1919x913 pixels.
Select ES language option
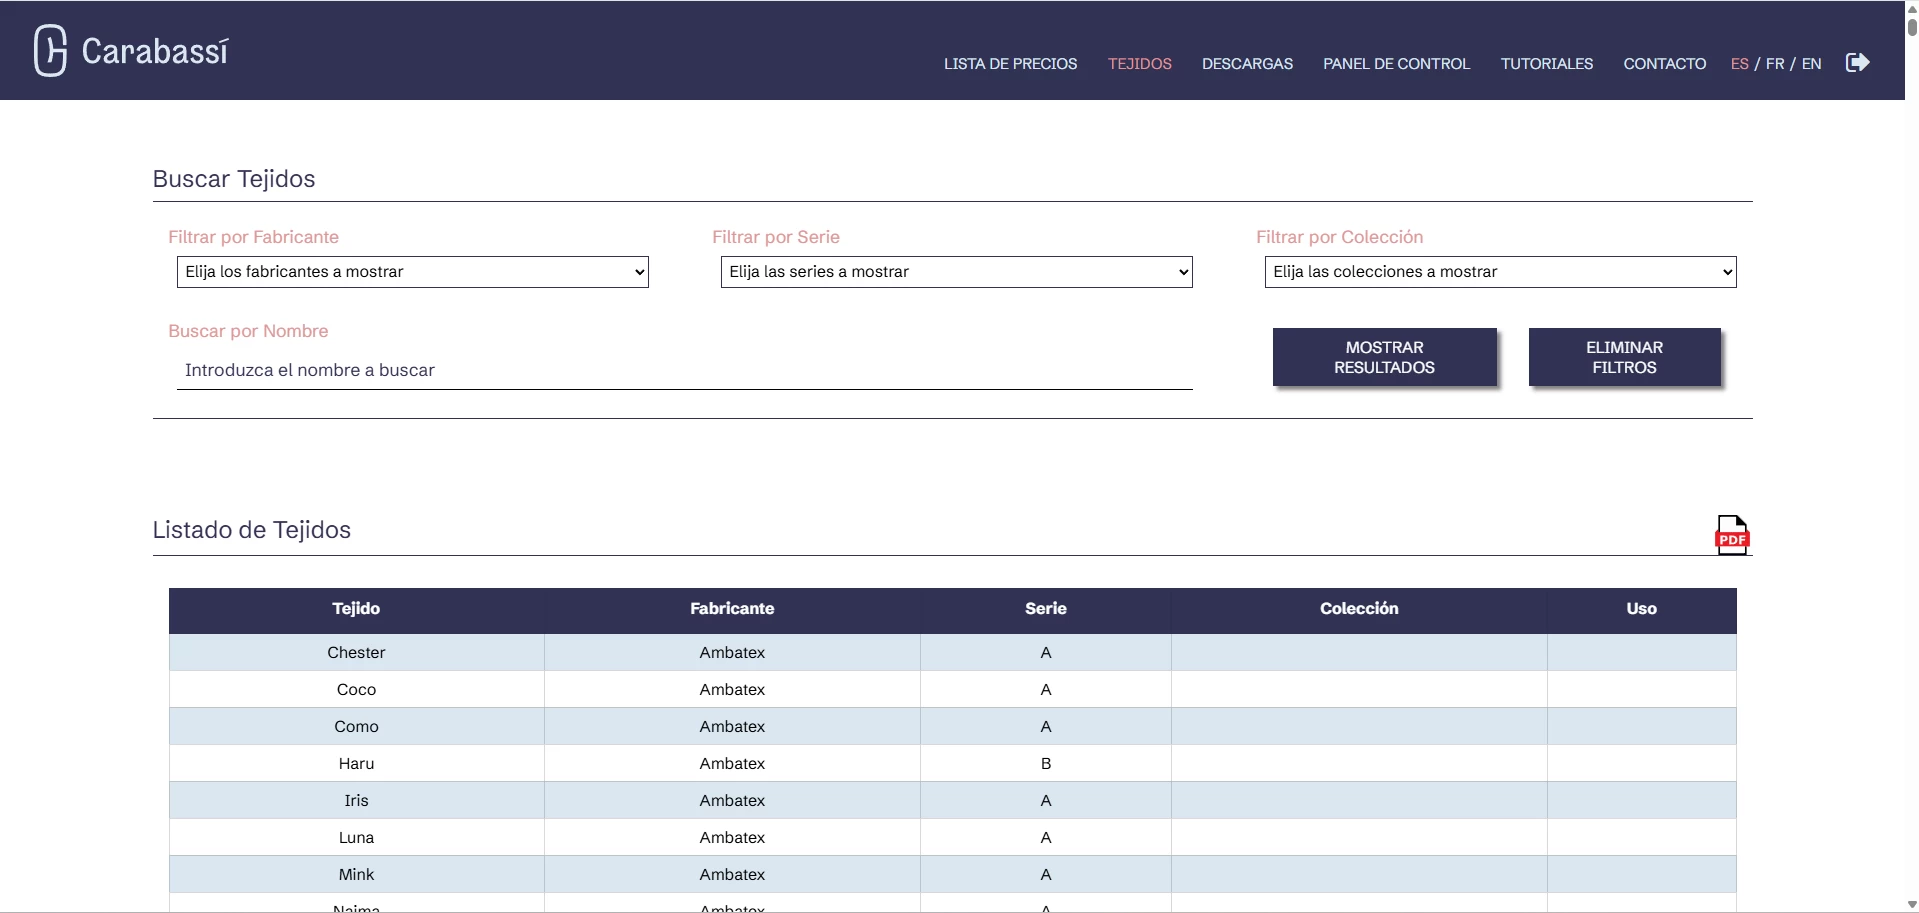tap(1739, 64)
